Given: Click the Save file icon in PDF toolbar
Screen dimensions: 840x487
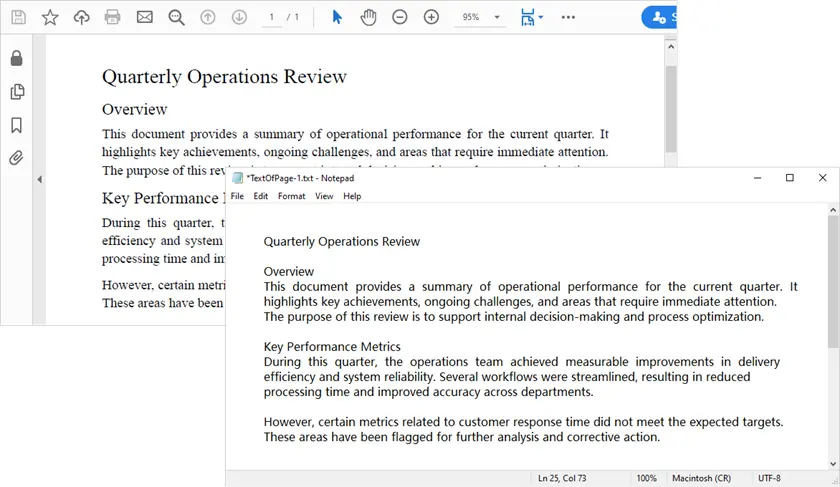Looking at the screenshot, I should (18, 17).
